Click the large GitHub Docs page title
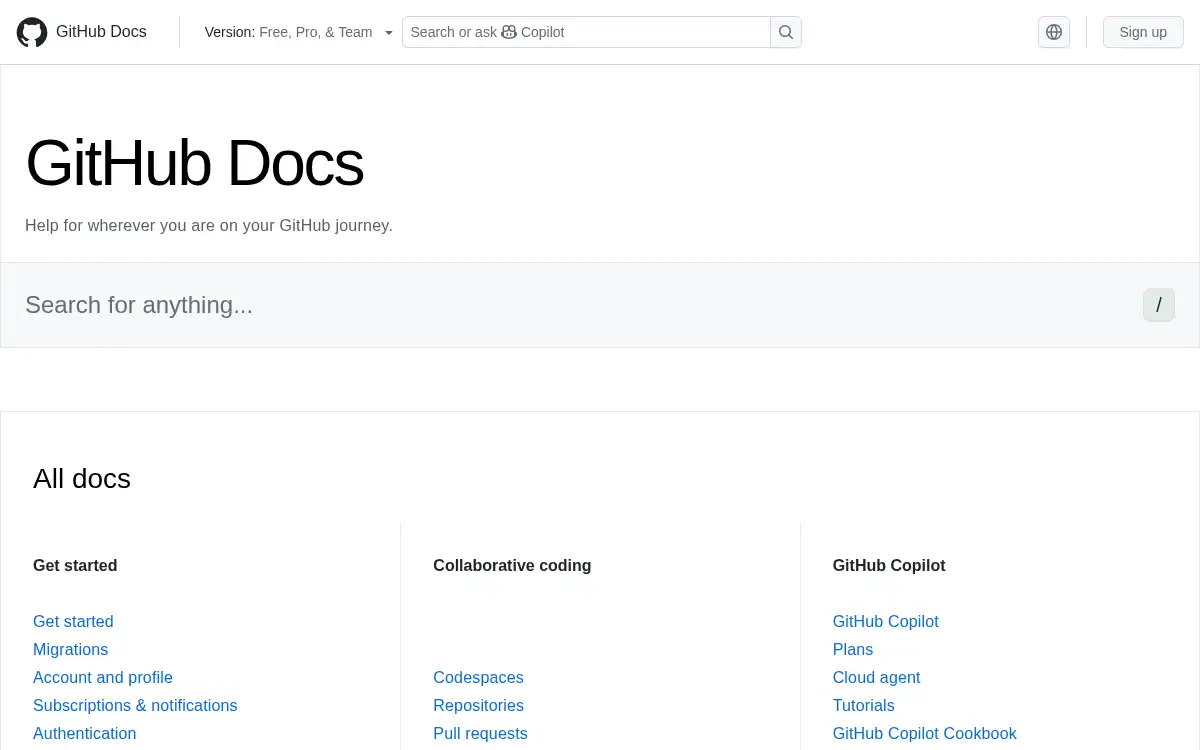This screenshot has width=1200, height=750. [194, 162]
